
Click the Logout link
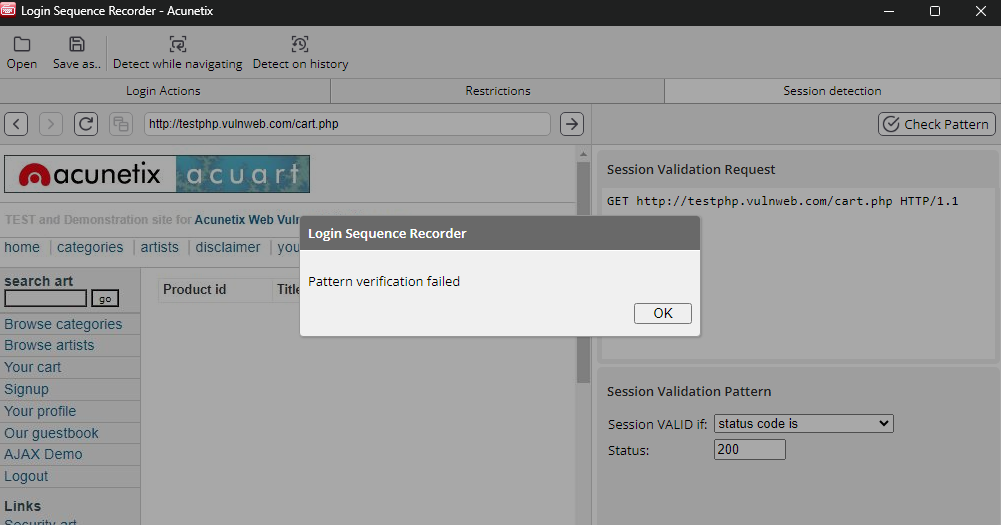click(x=26, y=476)
